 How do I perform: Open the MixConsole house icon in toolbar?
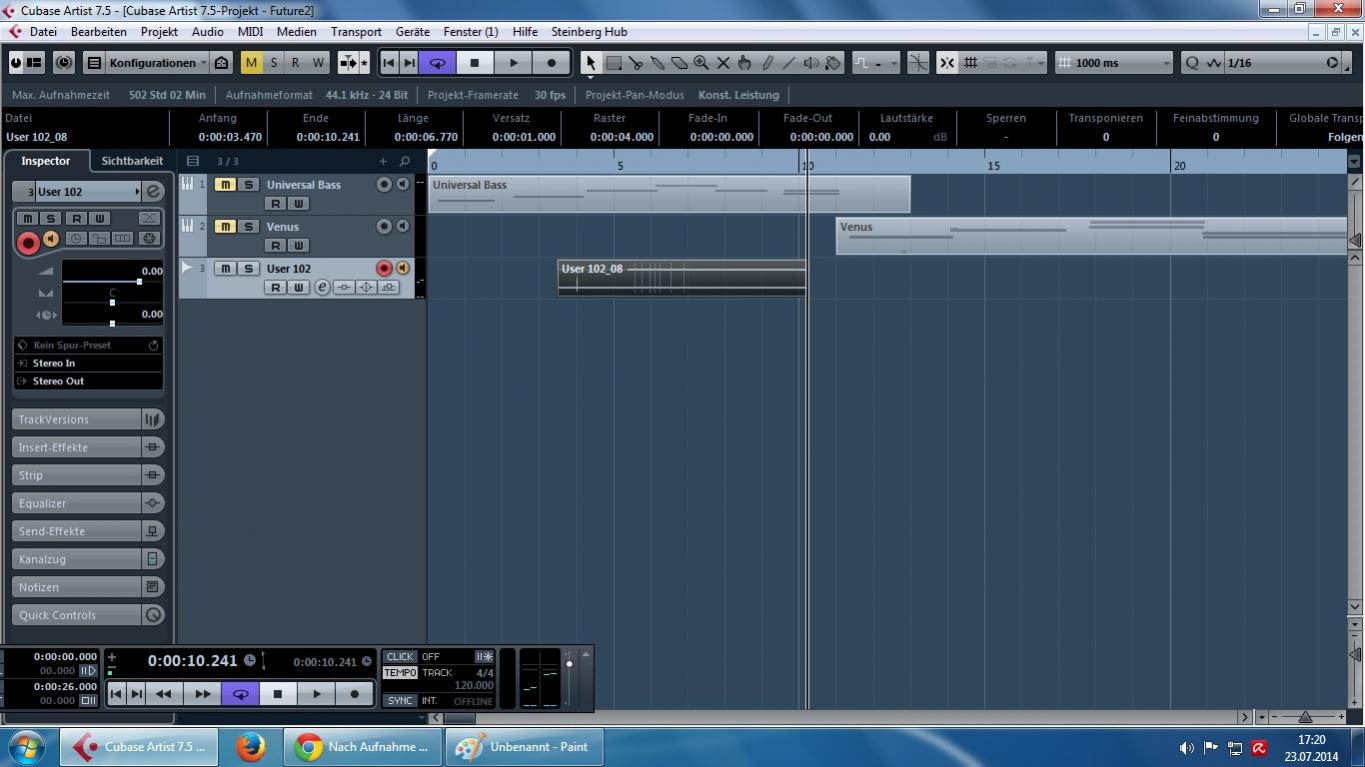pos(222,63)
